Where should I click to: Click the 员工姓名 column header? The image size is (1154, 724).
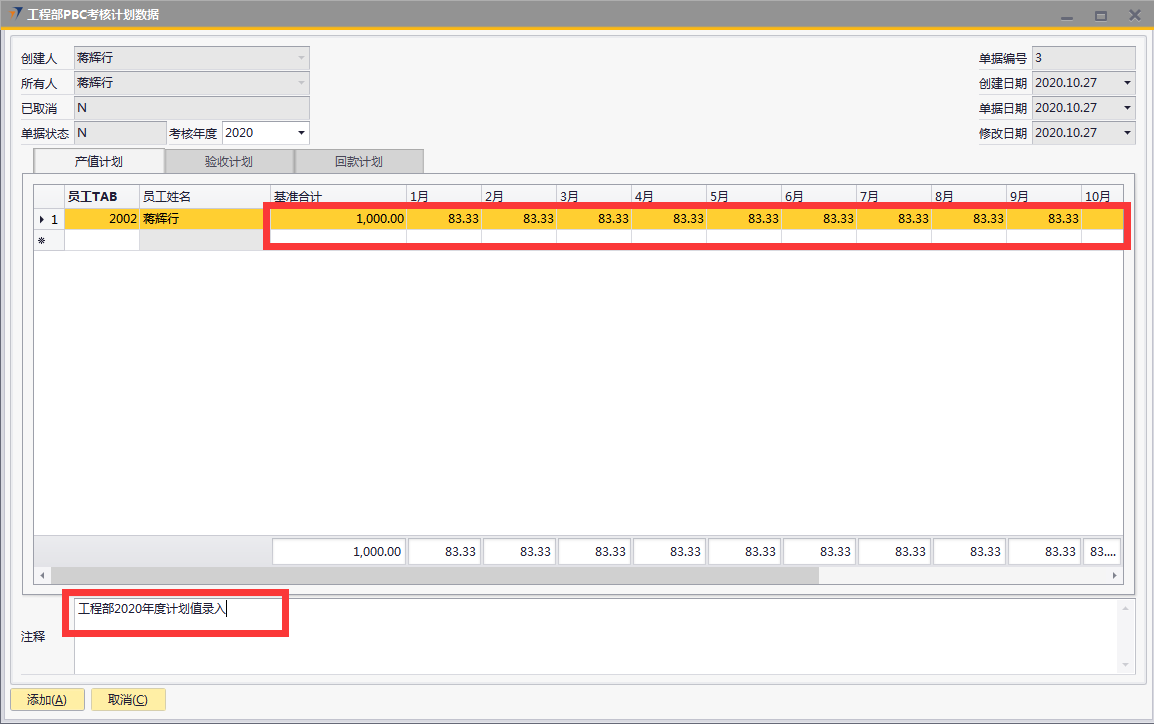204,196
